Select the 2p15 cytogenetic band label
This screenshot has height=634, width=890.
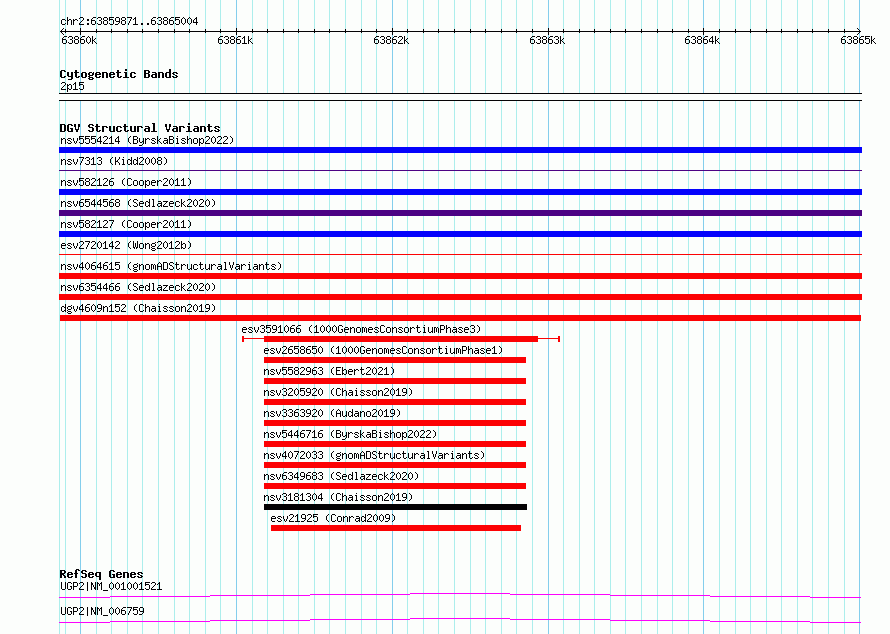[x=72, y=86]
